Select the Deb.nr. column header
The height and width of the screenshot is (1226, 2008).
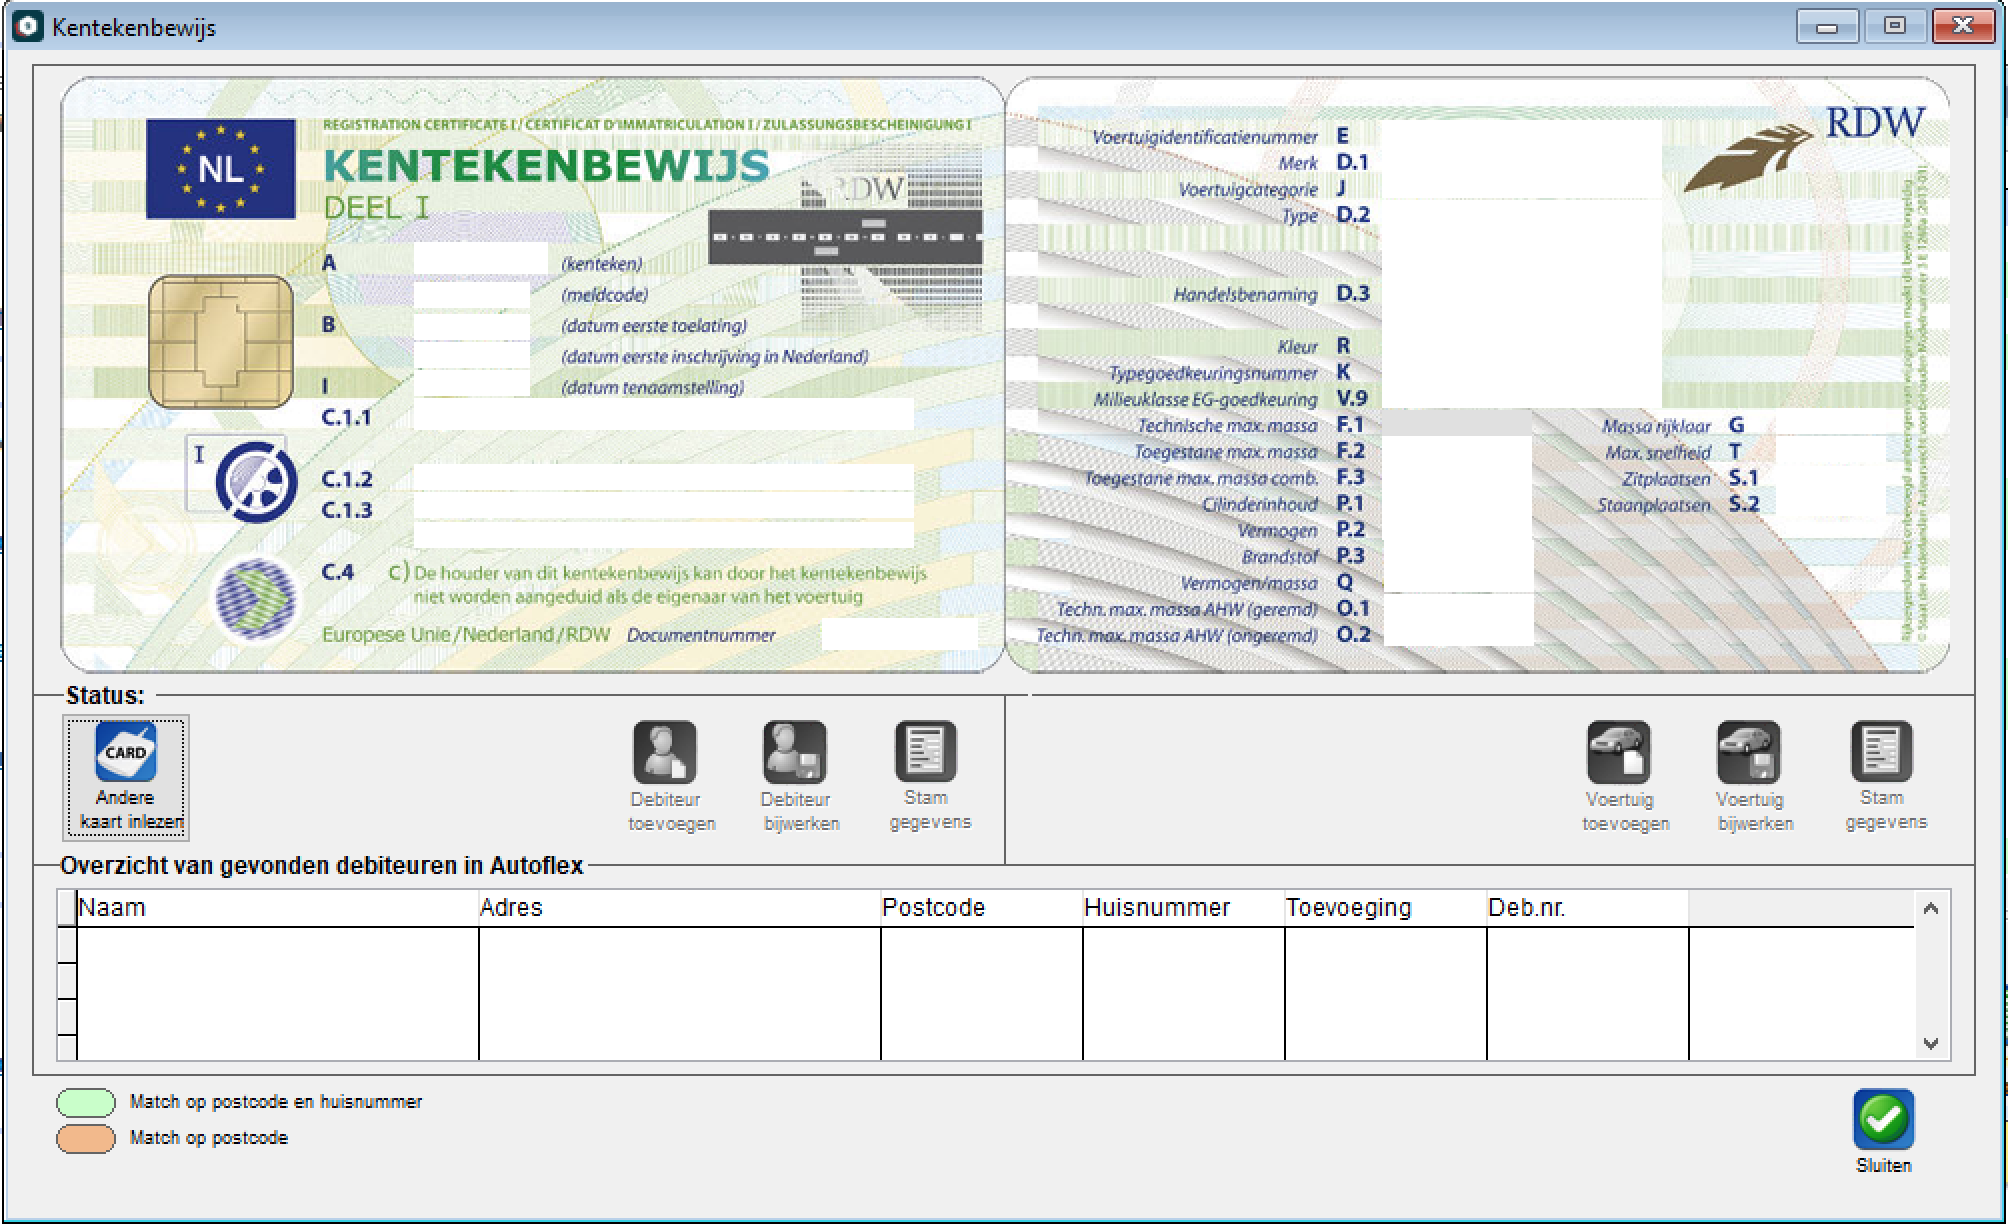click(1588, 908)
